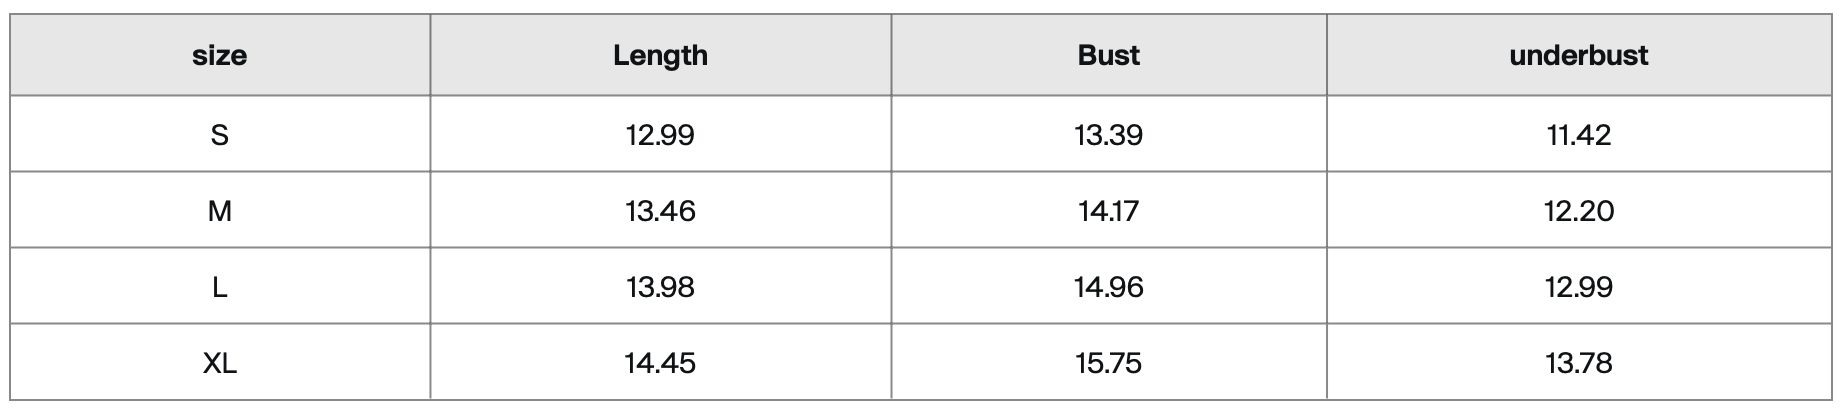Screen dimensions: 1842x416
Task: Select Bust value 14.96
Action: (1108, 287)
